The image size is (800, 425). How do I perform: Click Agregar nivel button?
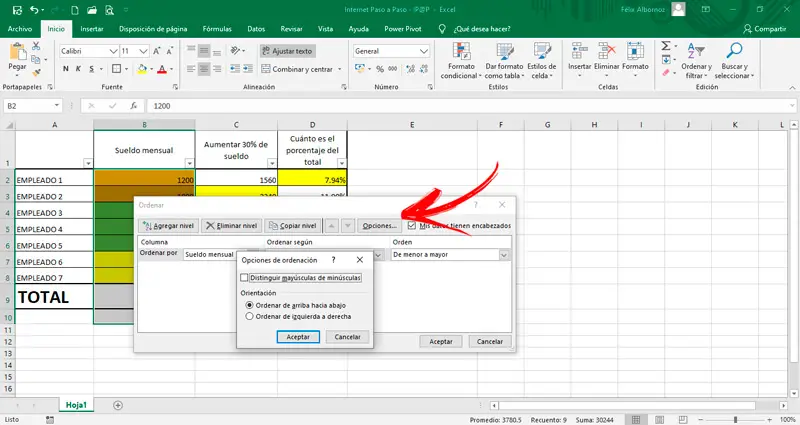(168, 226)
